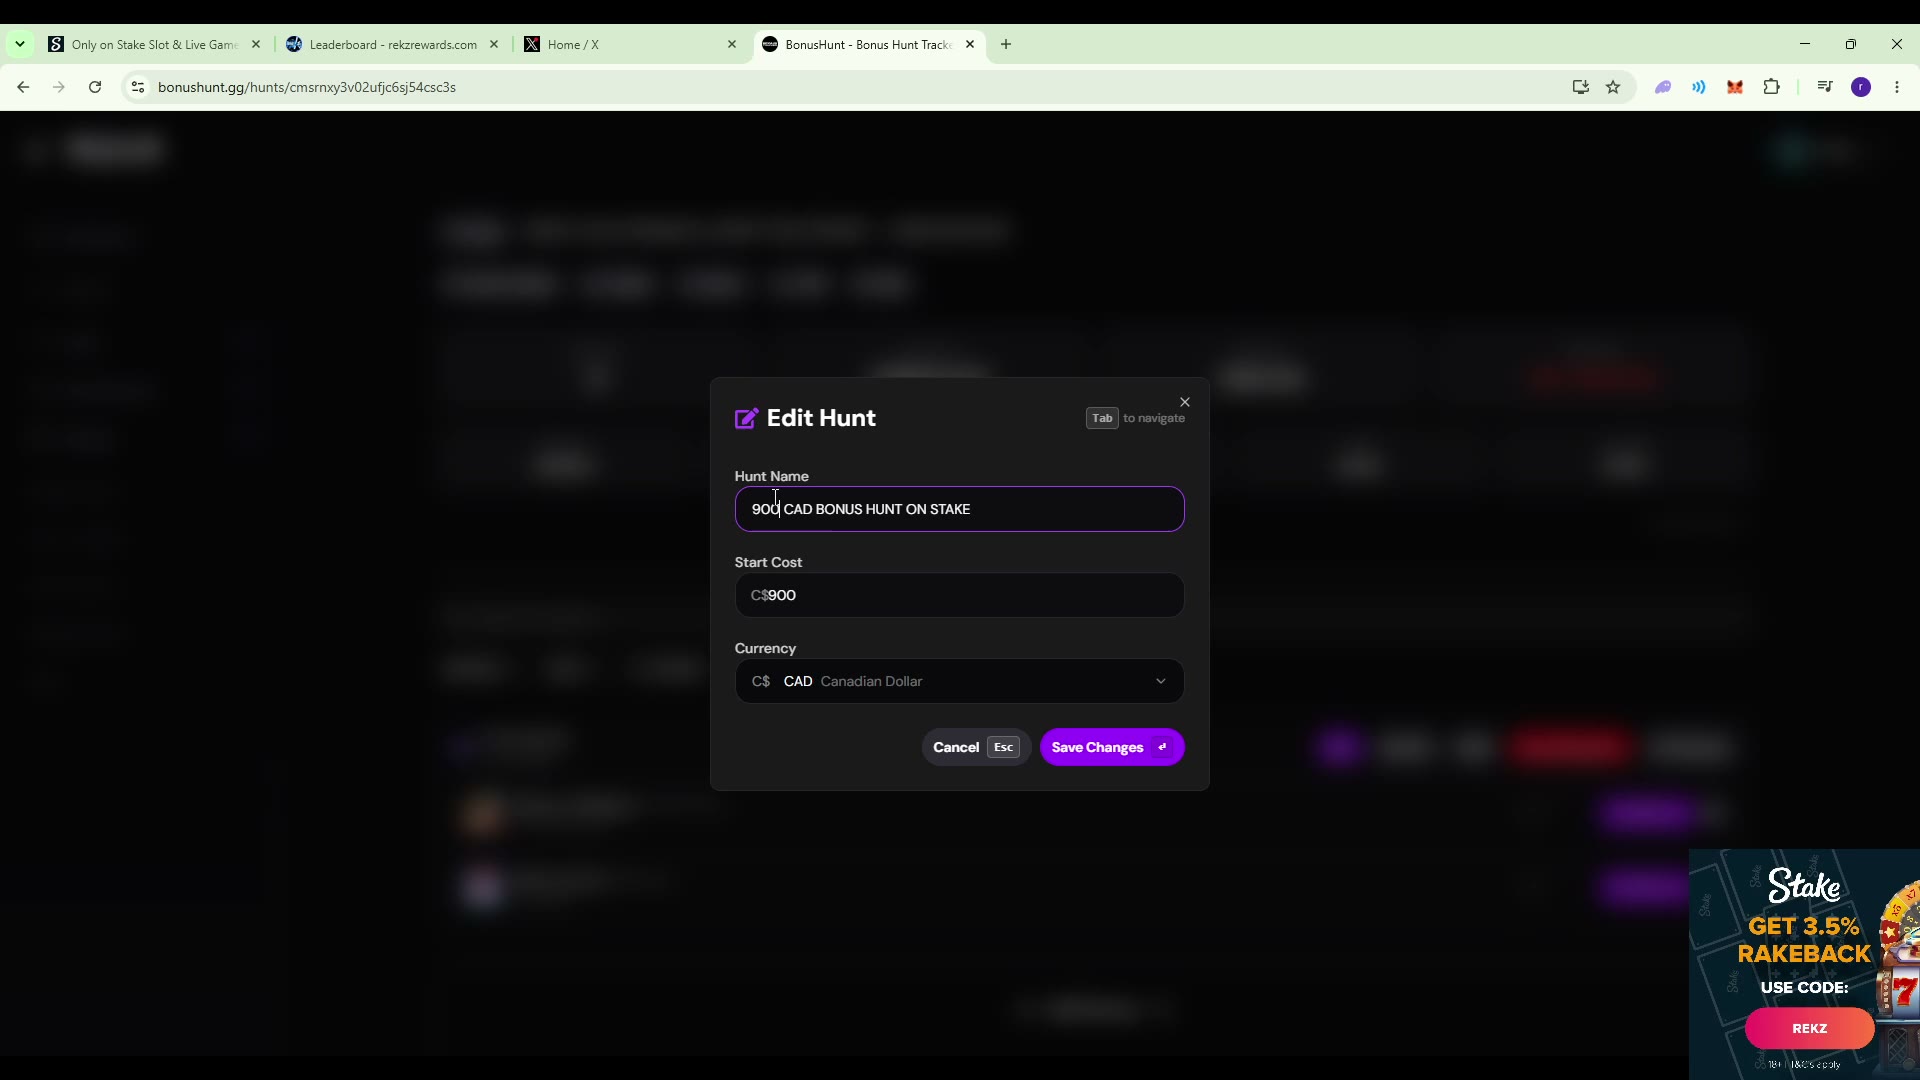
Task: Click the REKZ code button in Stake ad
Action: tap(1809, 1028)
